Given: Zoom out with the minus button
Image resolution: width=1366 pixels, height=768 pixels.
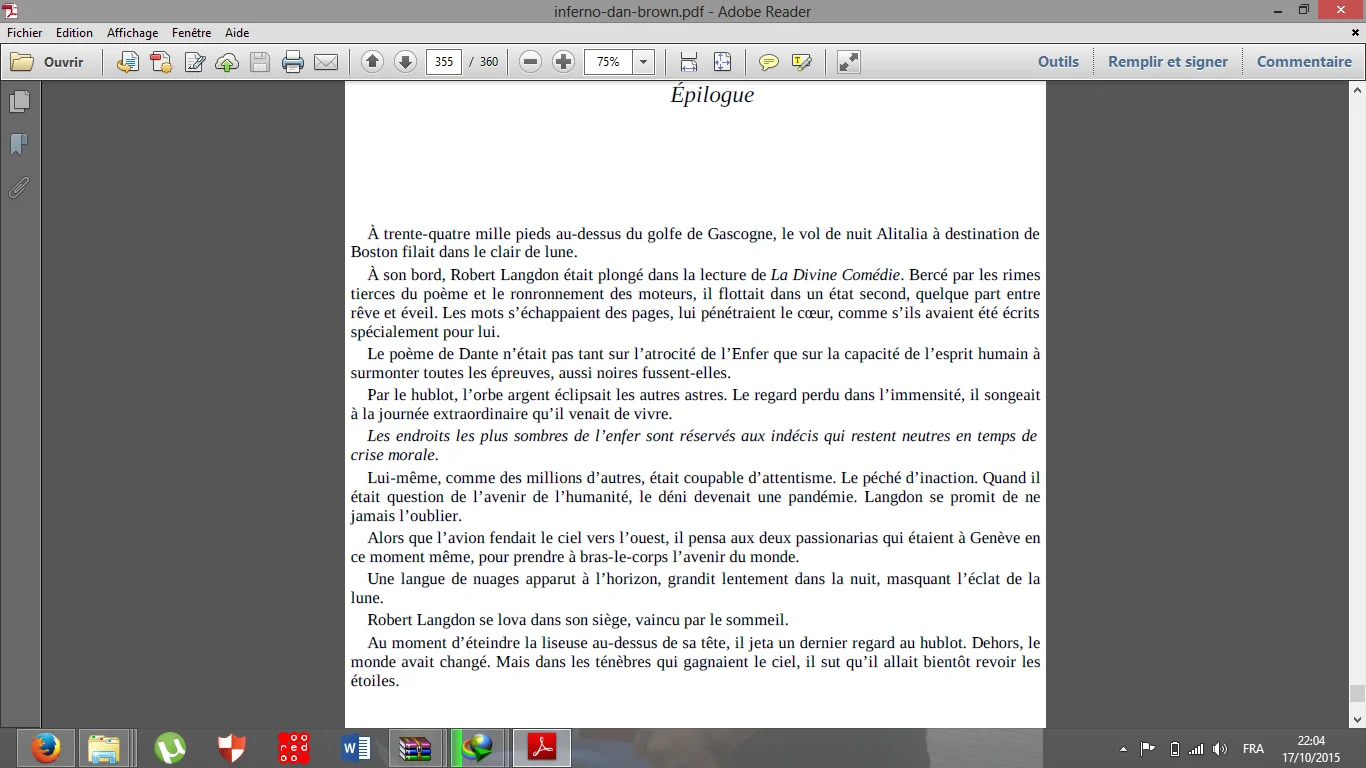Looking at the screenshot, I should (x=531, y=62).
